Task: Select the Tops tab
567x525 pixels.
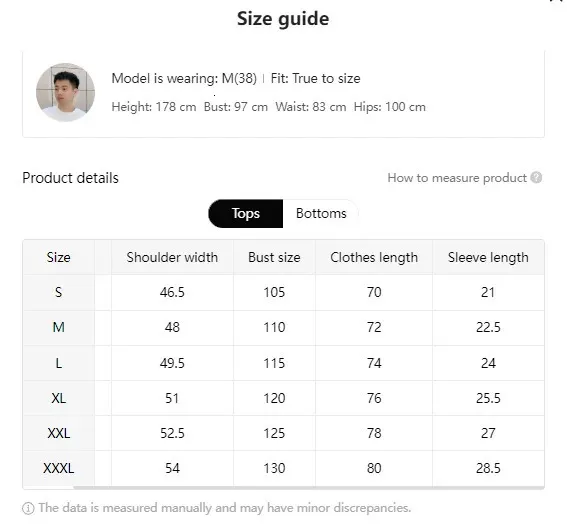Action: 246,213
